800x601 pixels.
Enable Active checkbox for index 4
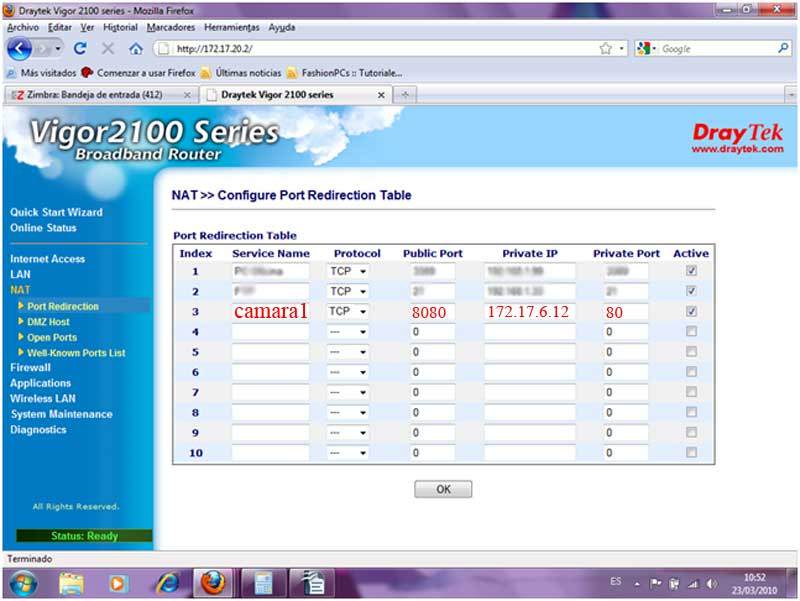pos(691,332)
